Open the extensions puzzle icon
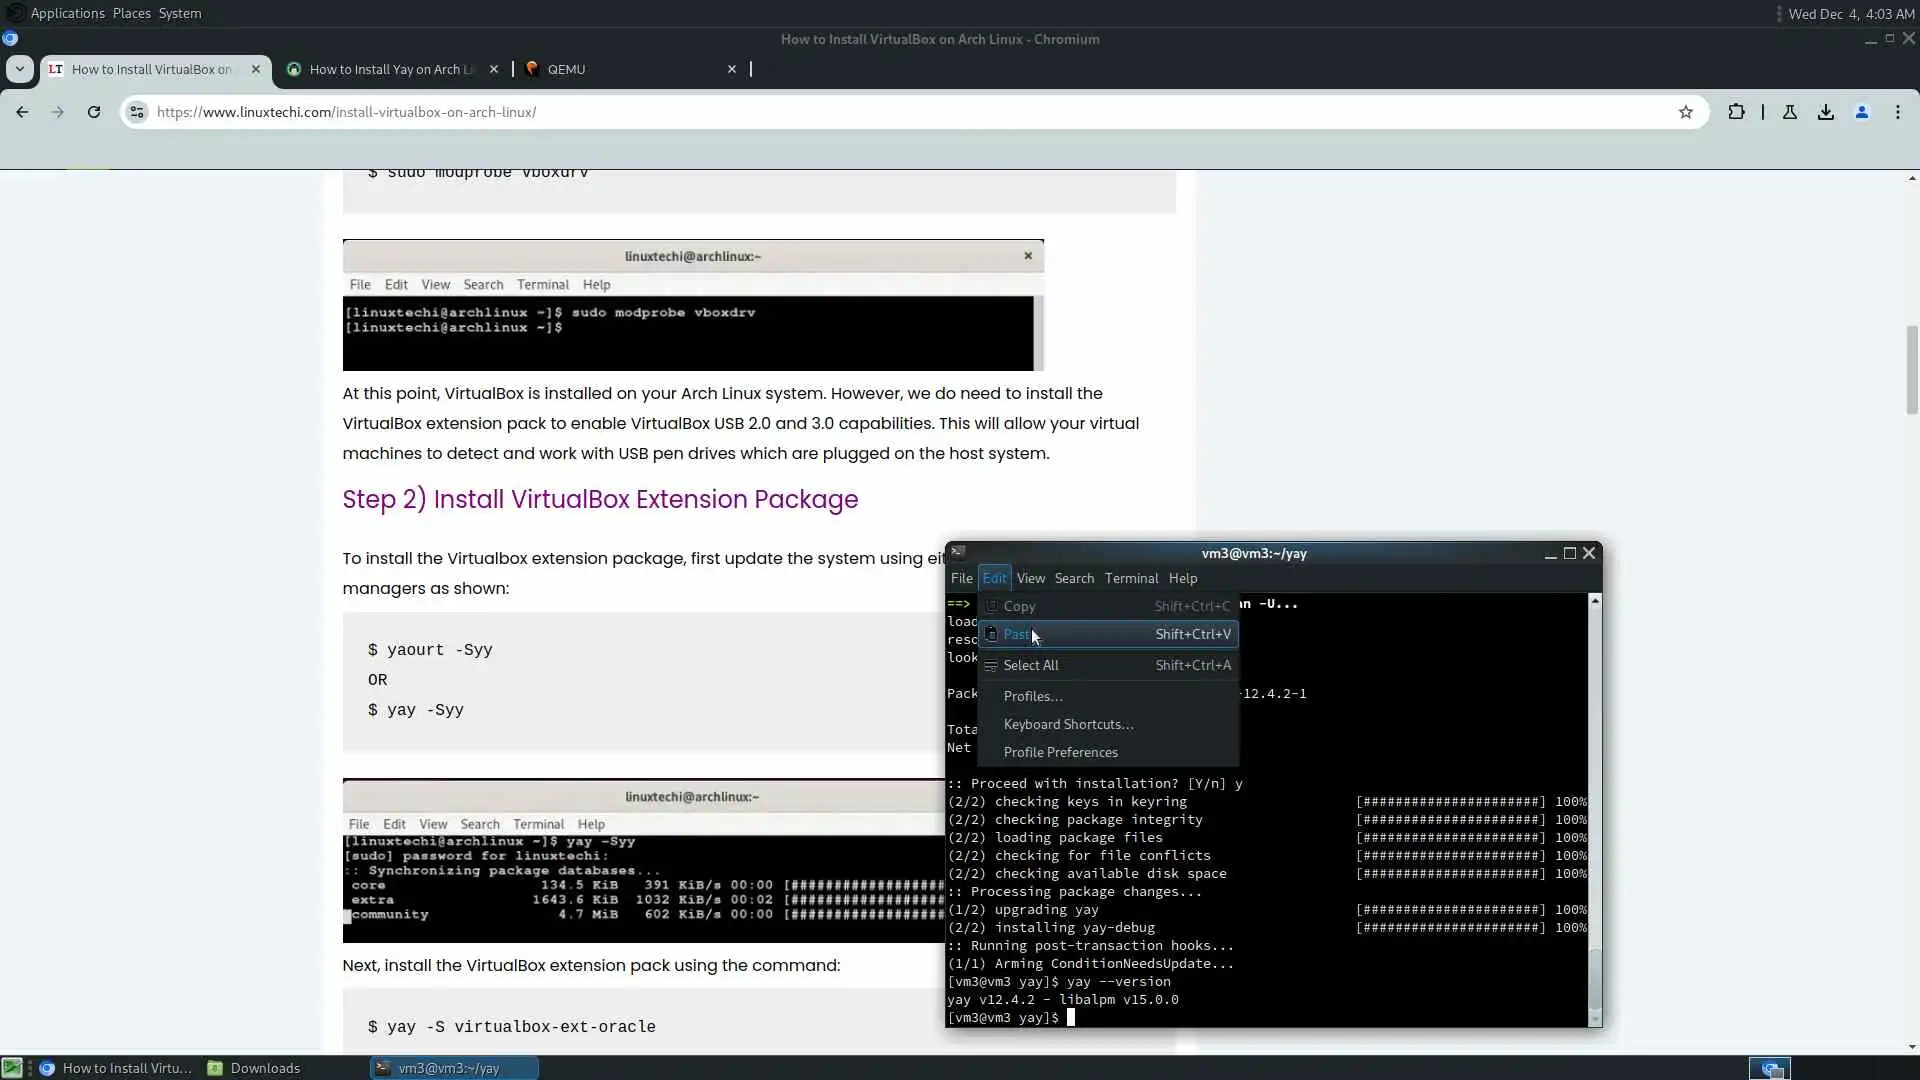The image size is (1920, 1080). [1736, 112]
